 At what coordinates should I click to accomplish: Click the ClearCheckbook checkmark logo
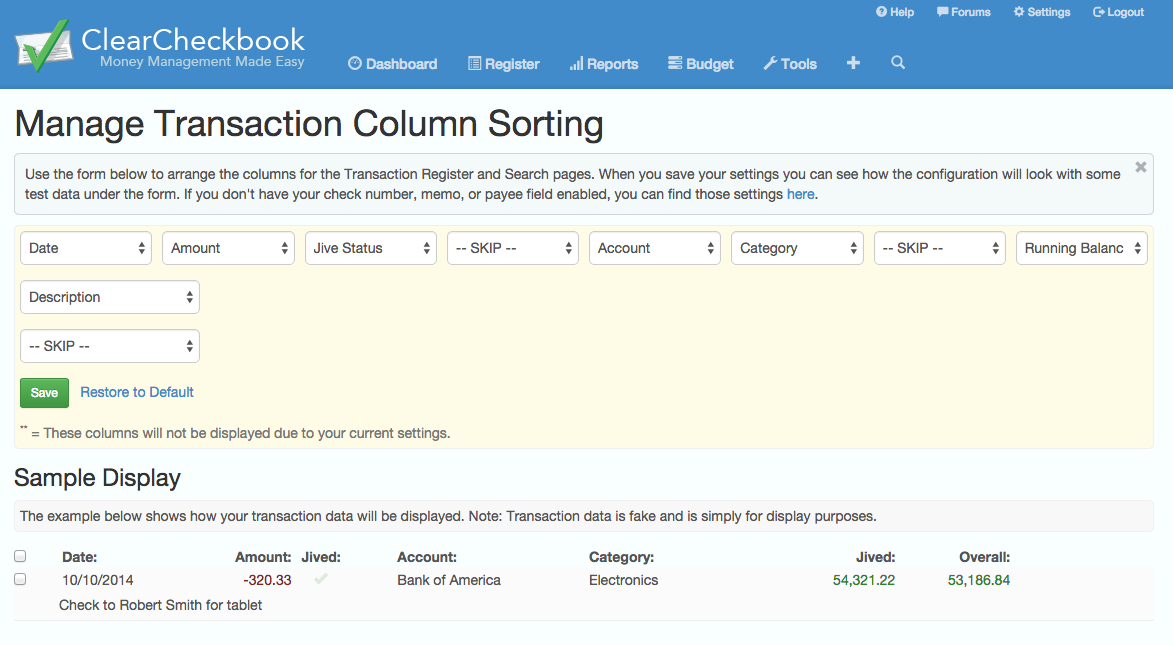(x=42, y=46)
